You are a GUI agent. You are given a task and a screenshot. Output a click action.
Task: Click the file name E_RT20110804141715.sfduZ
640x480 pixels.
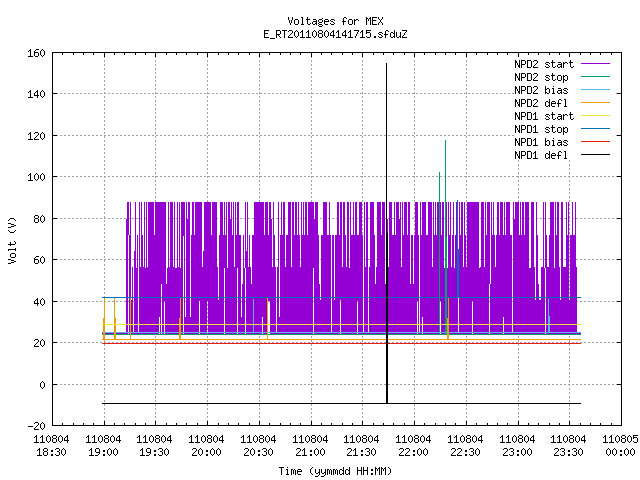[335, 34]
